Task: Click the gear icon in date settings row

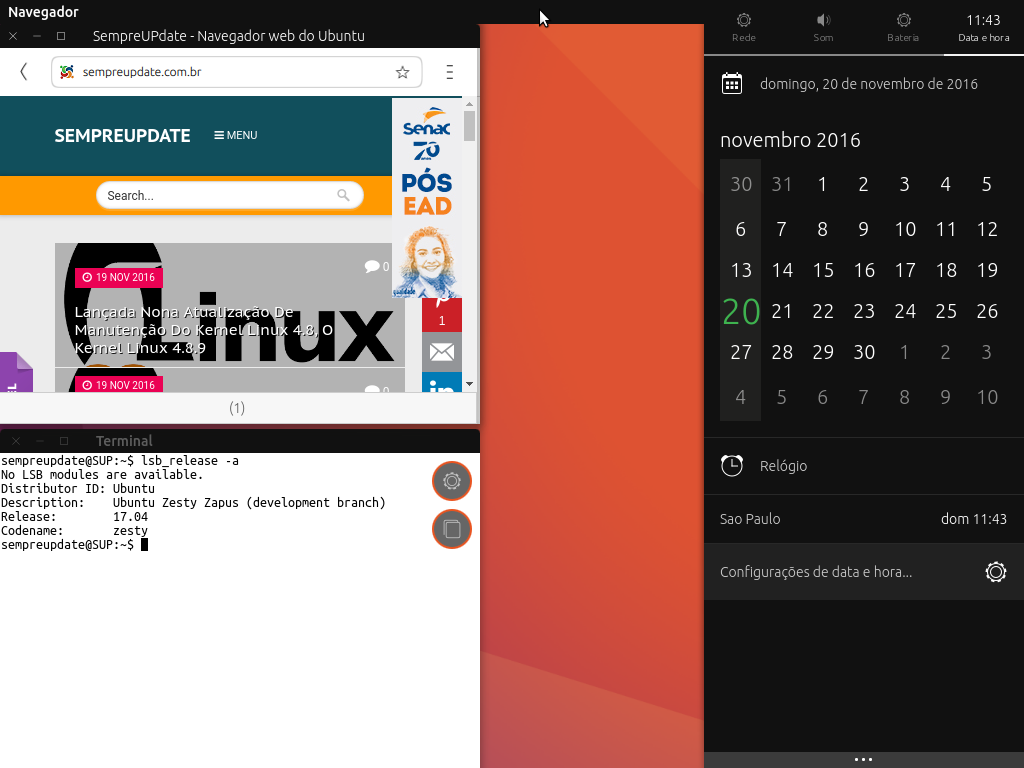Action: coord(995,572)
